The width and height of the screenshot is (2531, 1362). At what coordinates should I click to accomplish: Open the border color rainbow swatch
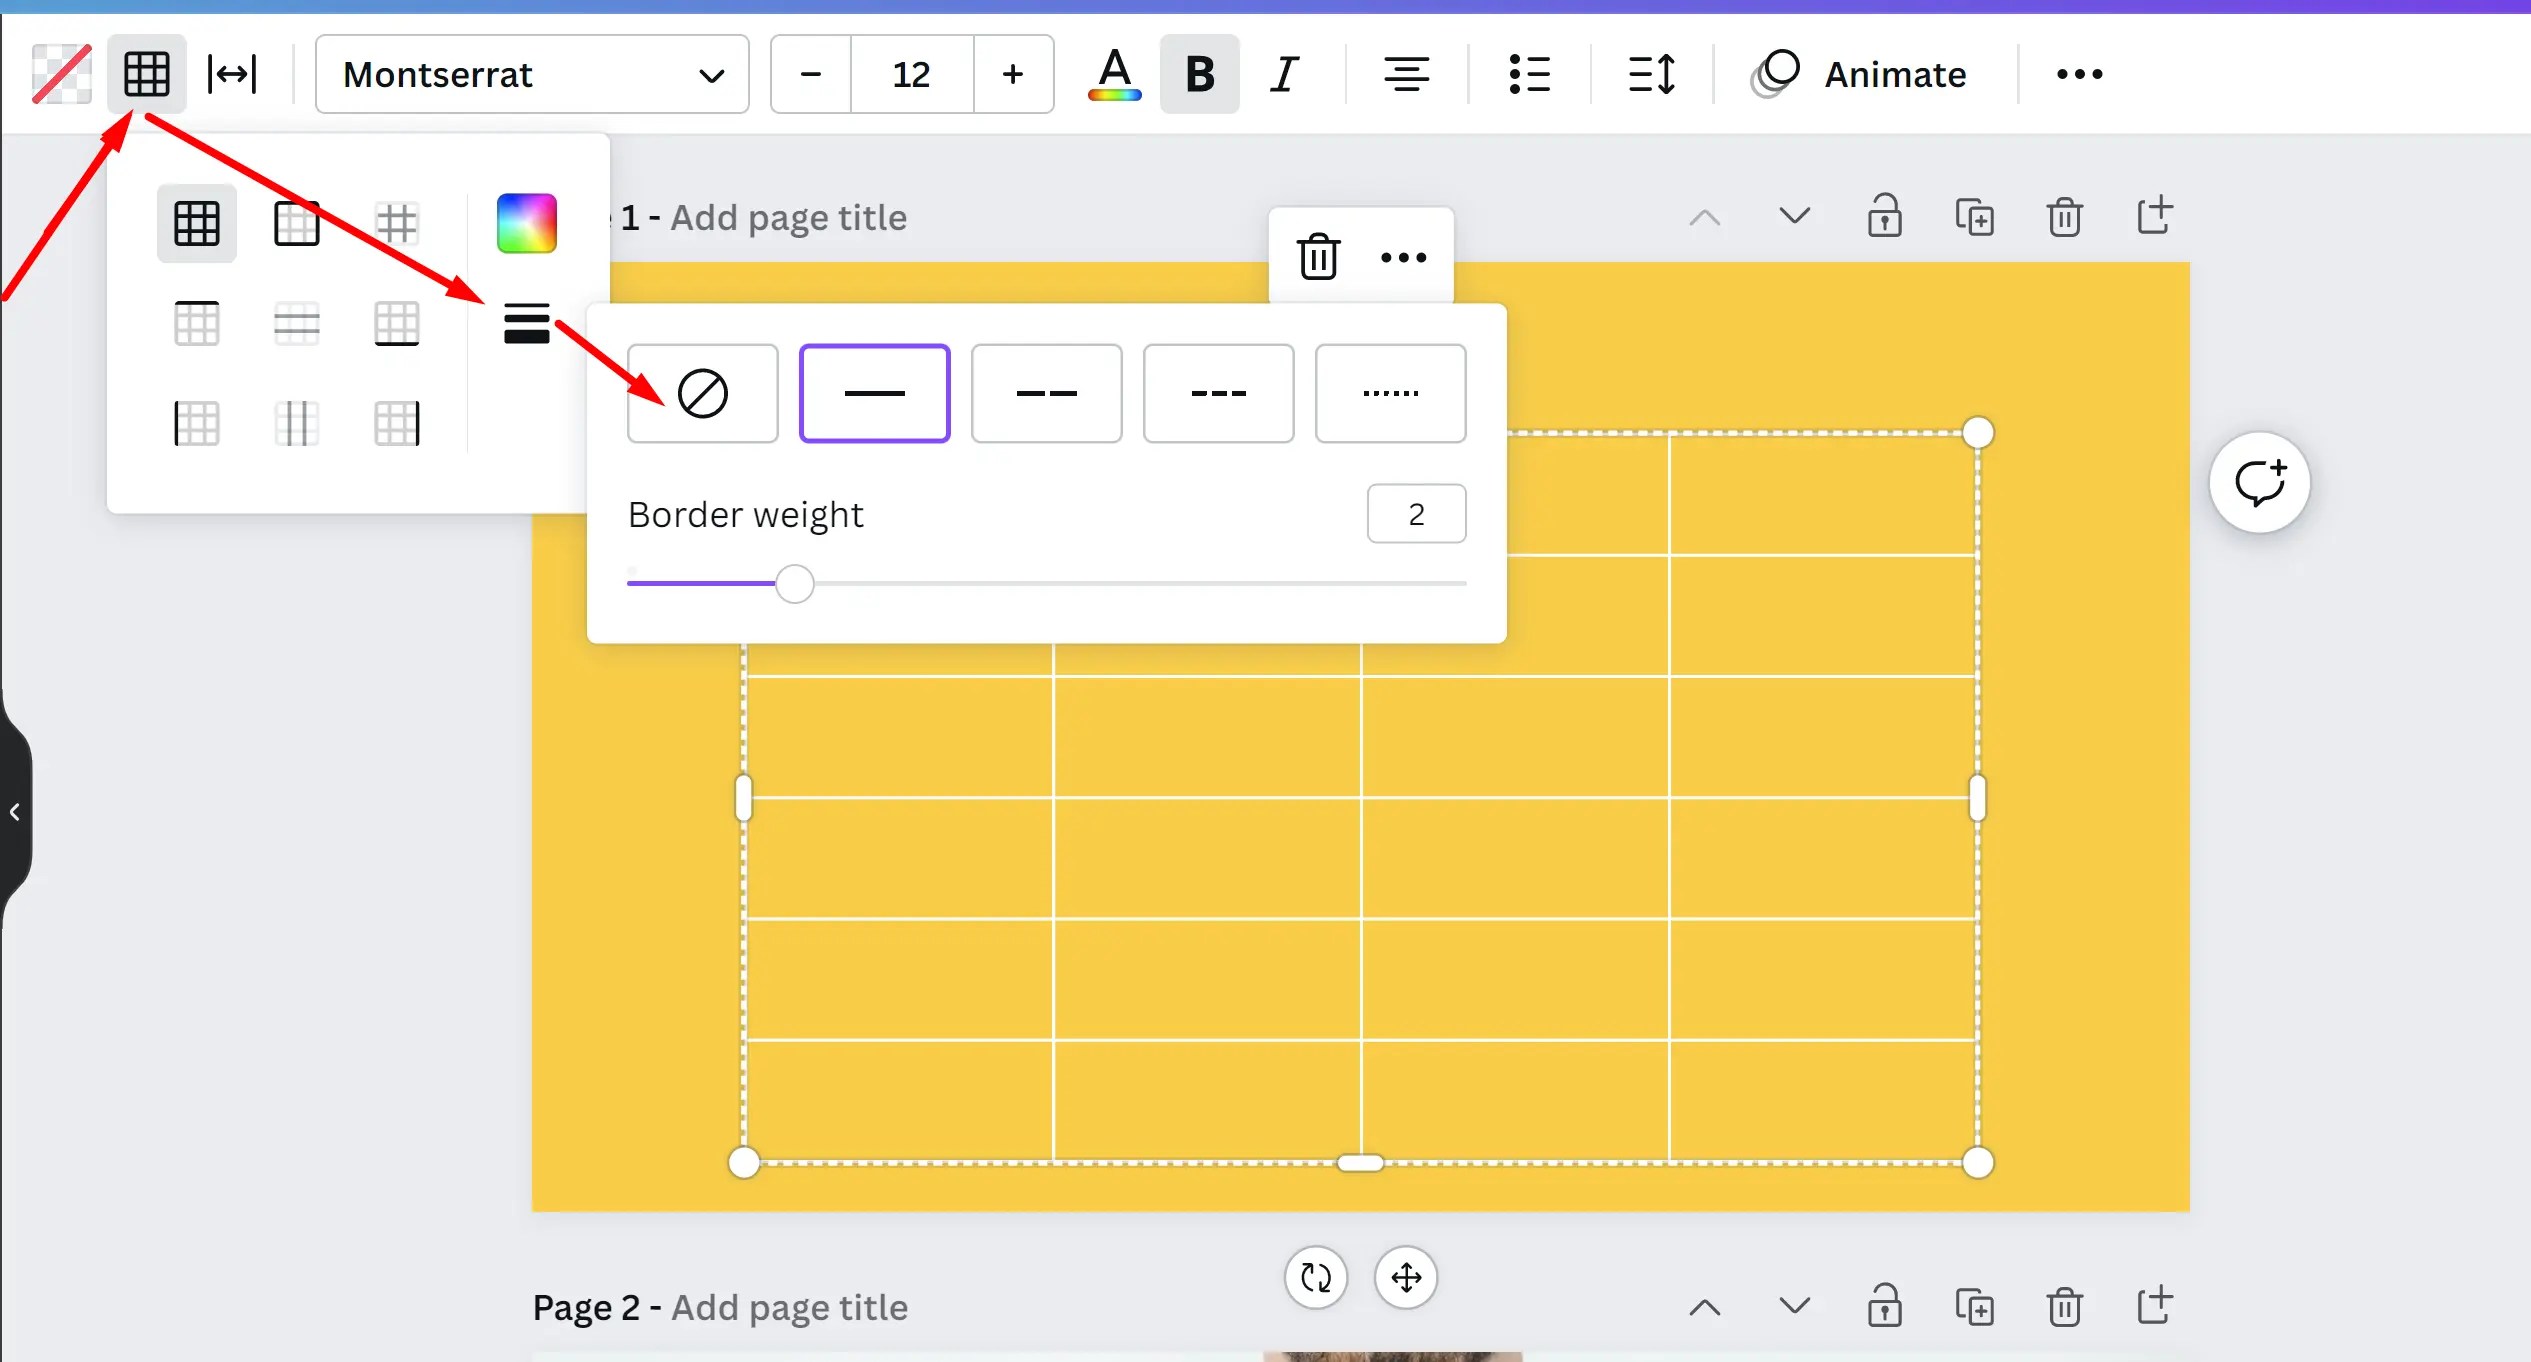pyautogui.click(x=526, y=222)
